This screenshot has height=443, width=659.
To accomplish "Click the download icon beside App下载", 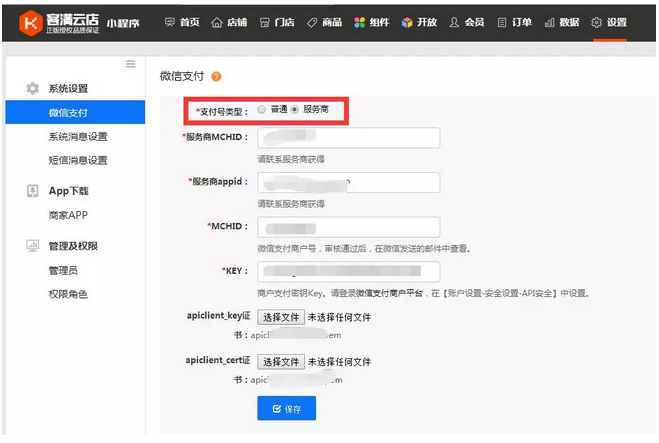I will [32, 191].
